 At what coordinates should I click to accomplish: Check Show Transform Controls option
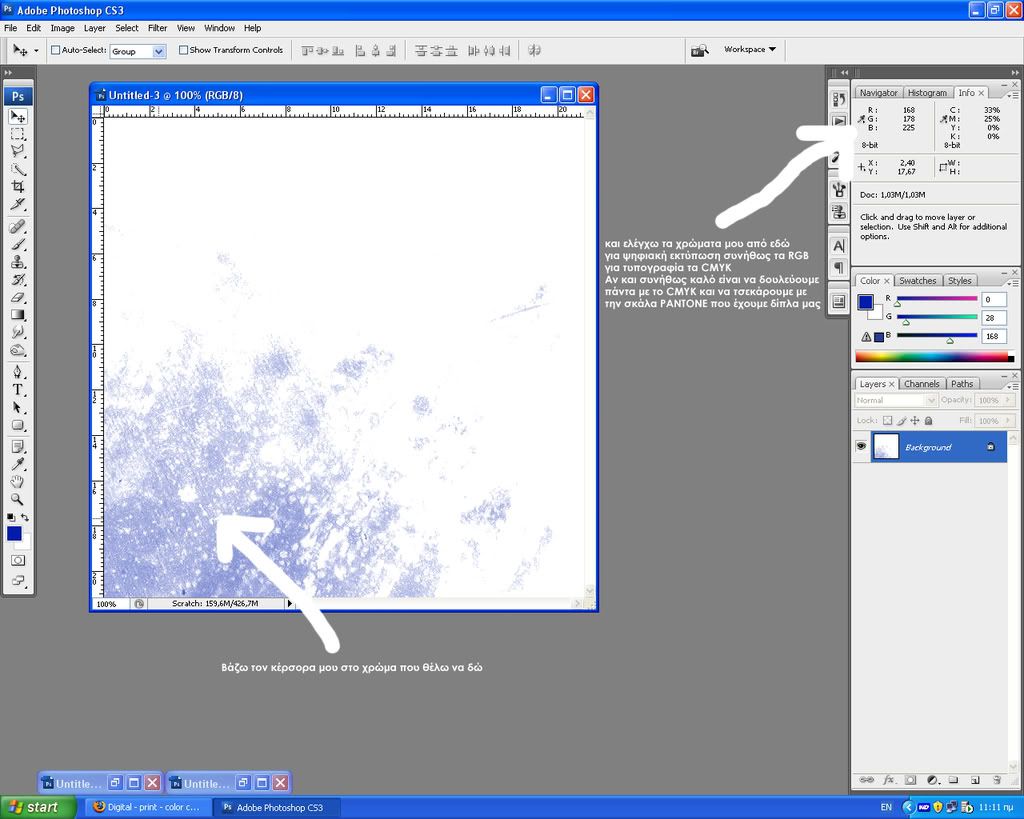[184, 50]
